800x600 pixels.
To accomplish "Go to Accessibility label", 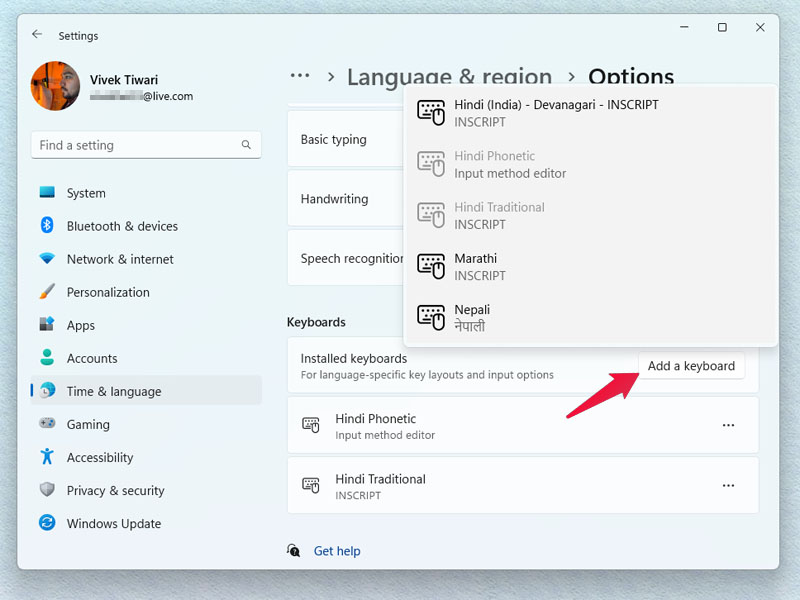I will 100,458.
